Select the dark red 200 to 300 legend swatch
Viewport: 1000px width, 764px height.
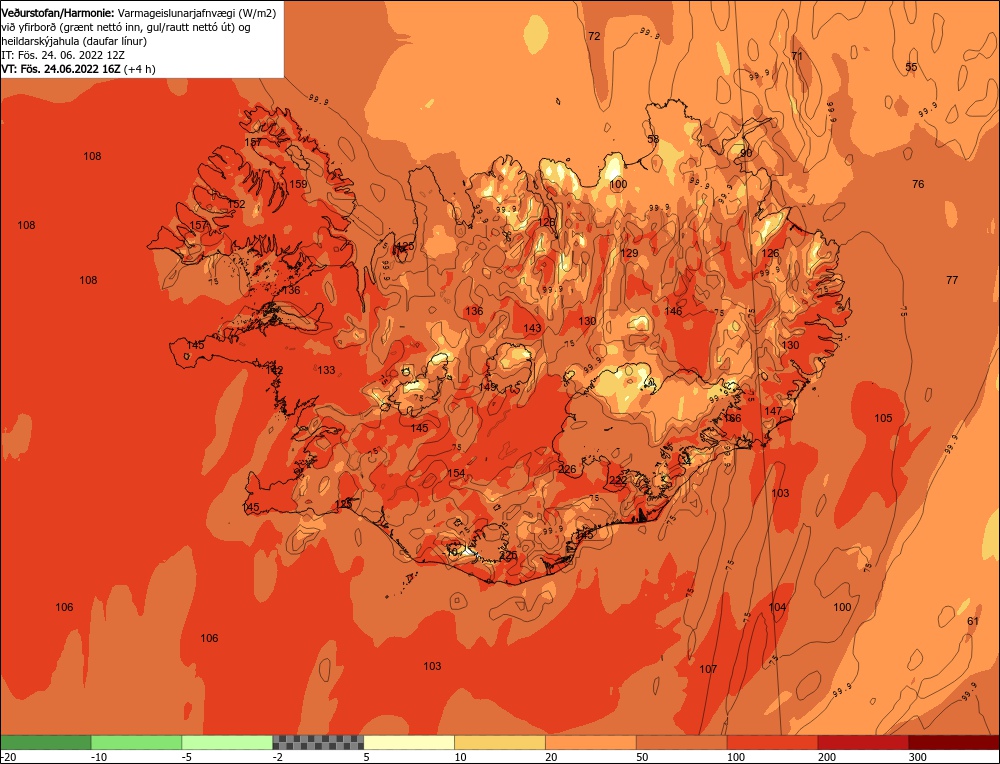[863, 742]
